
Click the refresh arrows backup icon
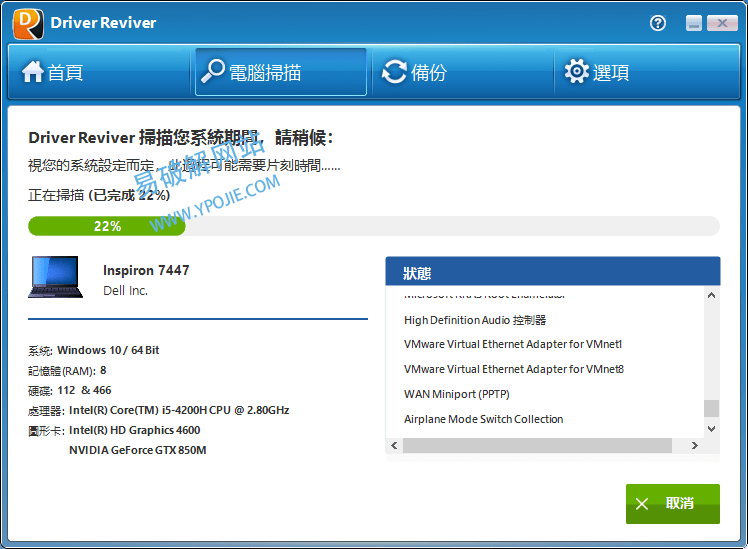(x=395, y=72)
